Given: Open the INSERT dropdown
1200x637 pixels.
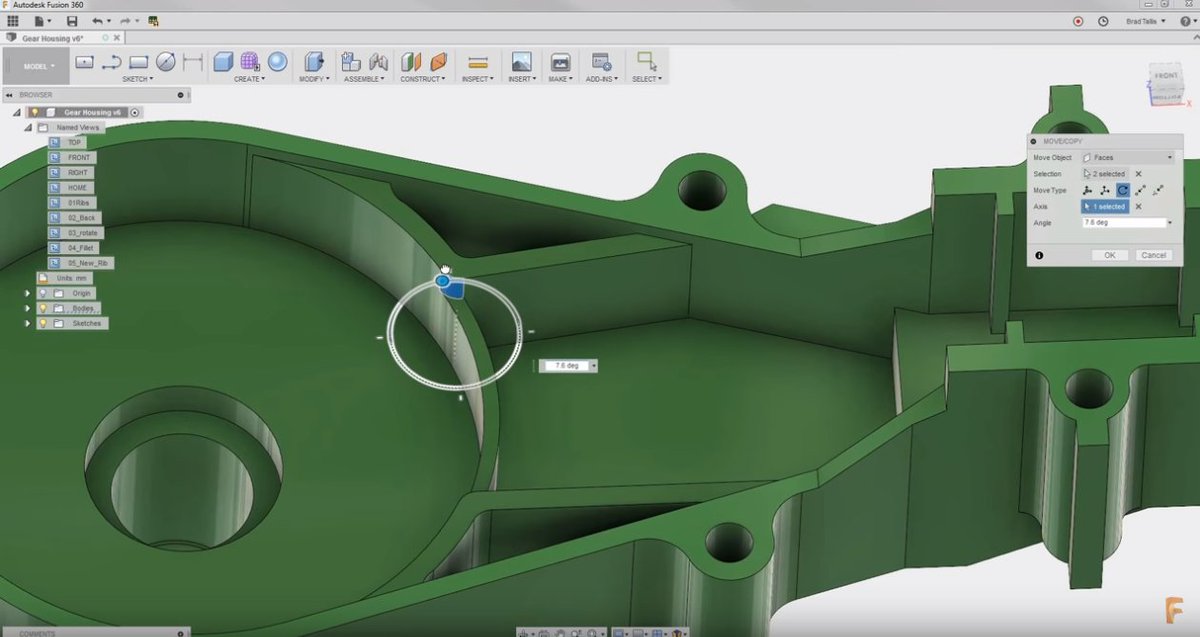Looking at the screenshot, I should [522, 79].
